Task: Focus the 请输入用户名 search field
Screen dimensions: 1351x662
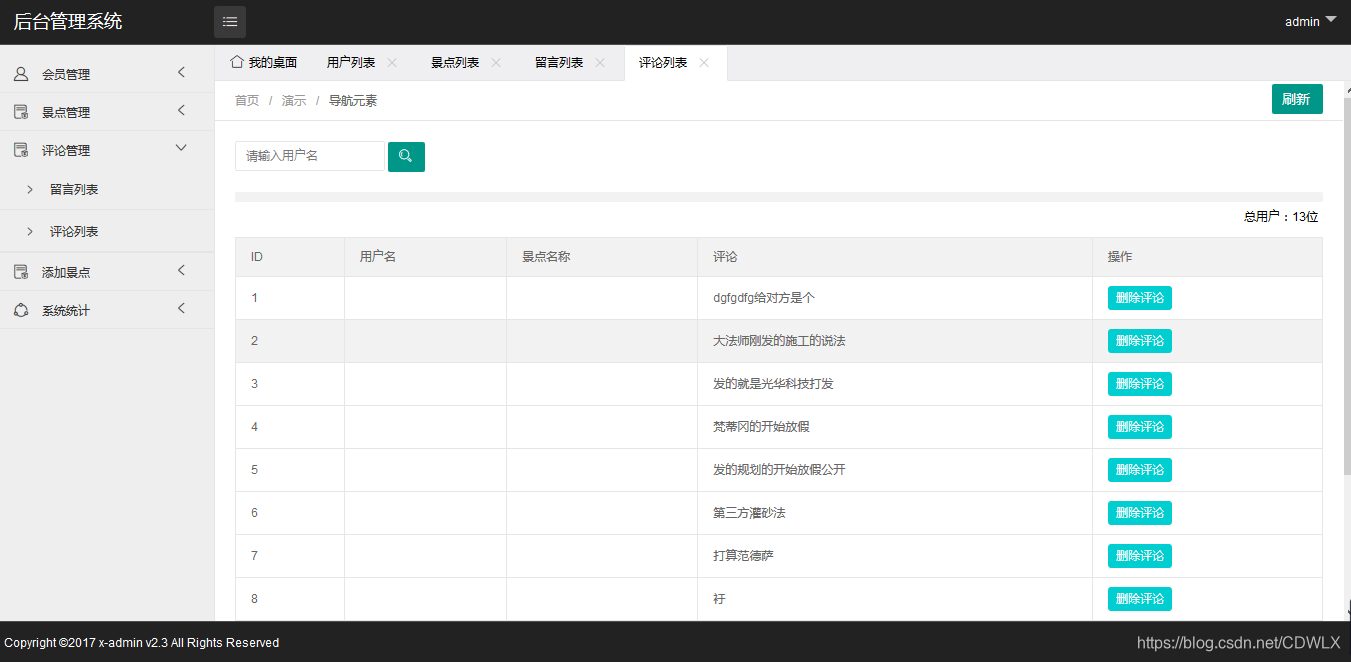Action: coord(310,156)
